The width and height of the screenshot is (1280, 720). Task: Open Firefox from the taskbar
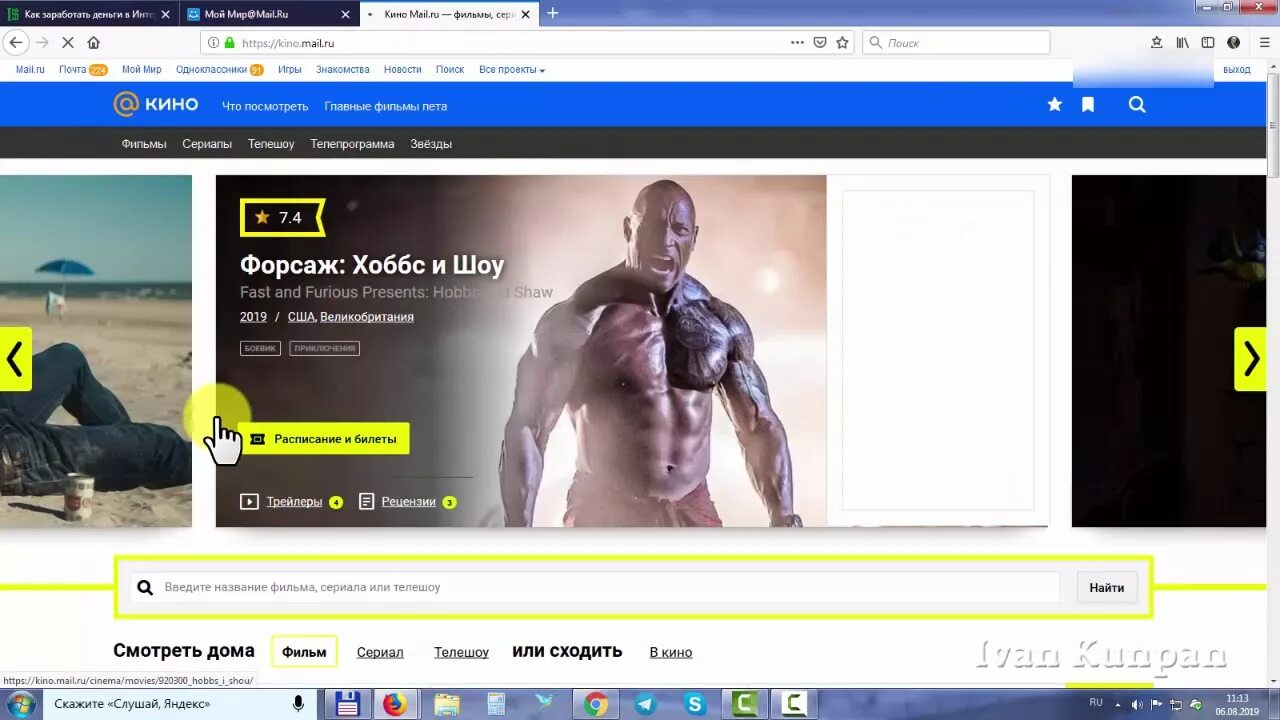(x=395, y=704)
